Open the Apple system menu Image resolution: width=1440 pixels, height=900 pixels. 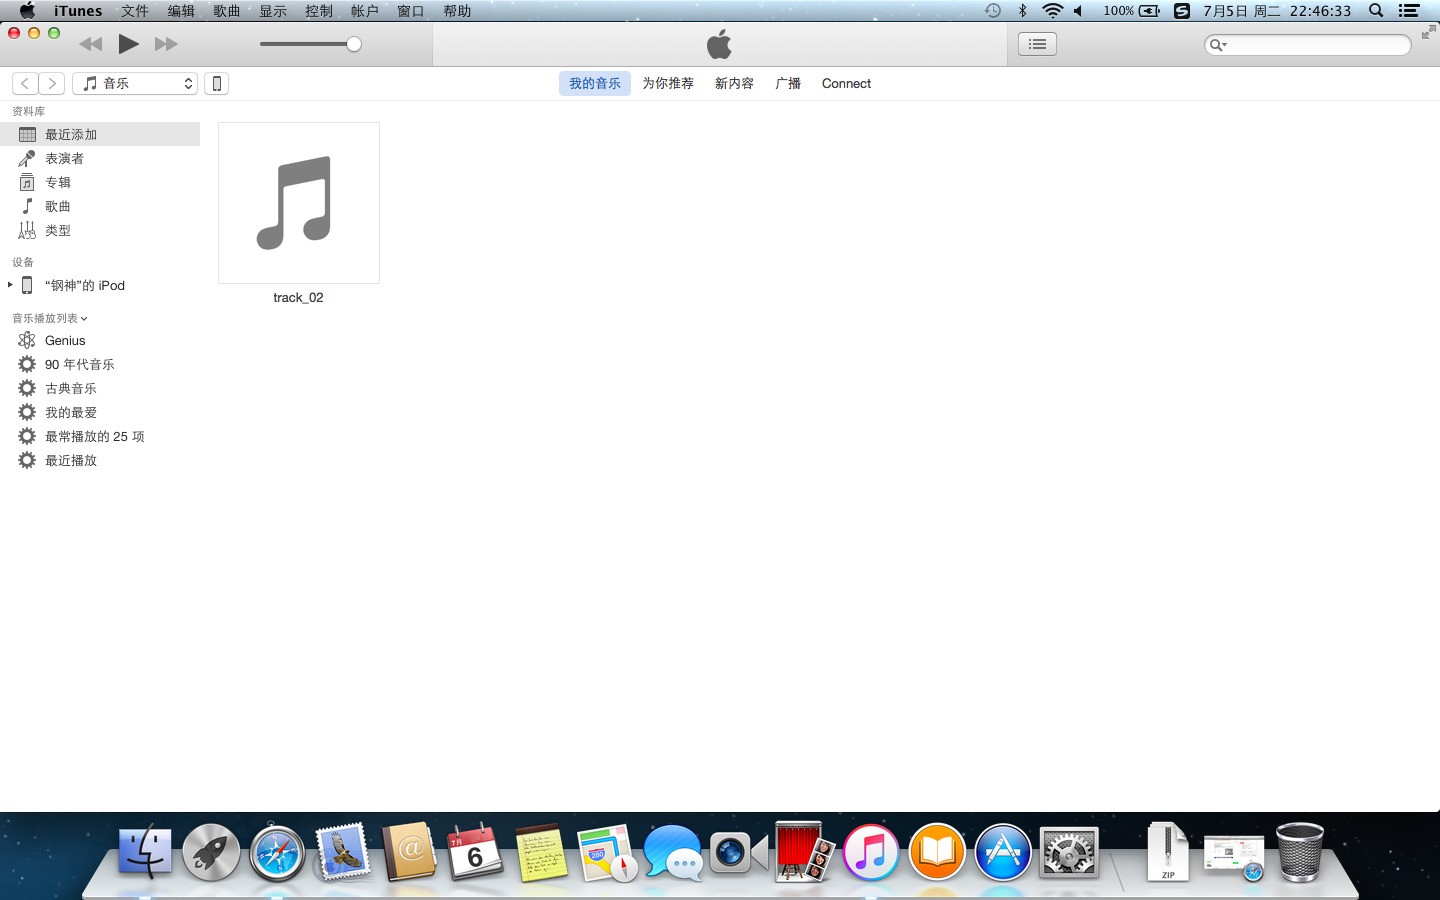[27, 11]
